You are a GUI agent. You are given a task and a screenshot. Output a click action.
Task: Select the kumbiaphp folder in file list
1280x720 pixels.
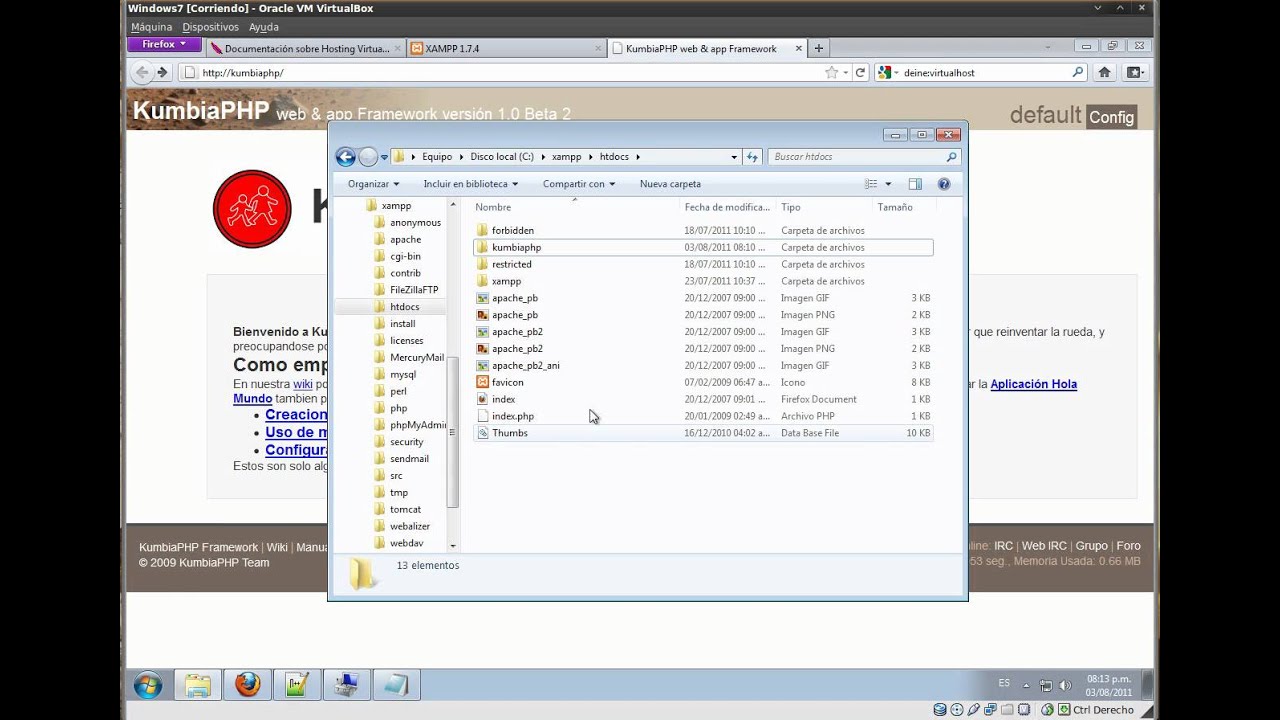tap(702, 247)
